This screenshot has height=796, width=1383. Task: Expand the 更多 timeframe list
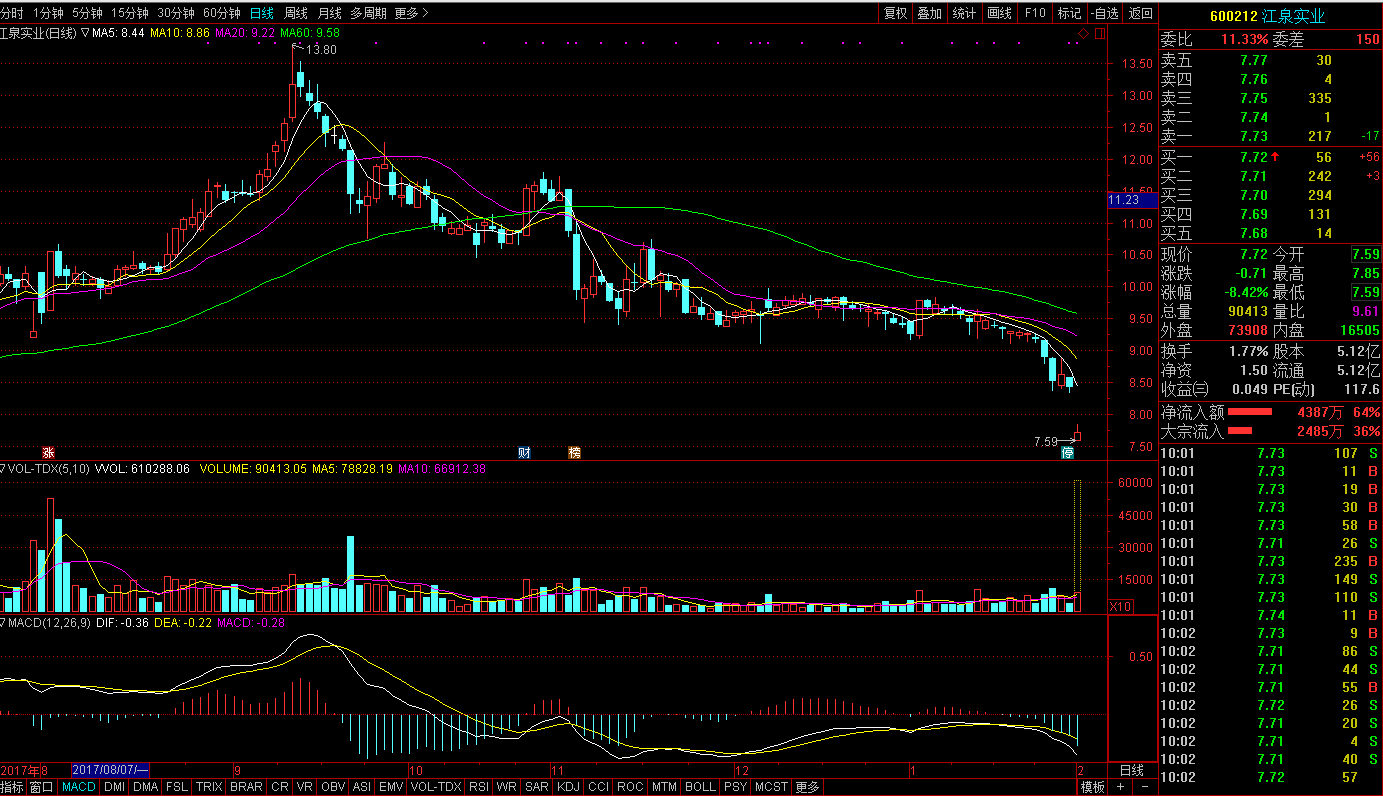click(x=411, y=13)
